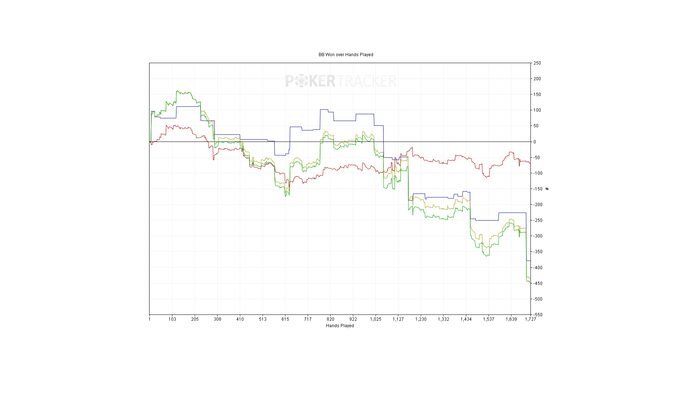Image resolution: width=700 pixels, height=394 pixels.
Task: Pick the 1,434 x-axis tick label
Action: pos(466,319)
